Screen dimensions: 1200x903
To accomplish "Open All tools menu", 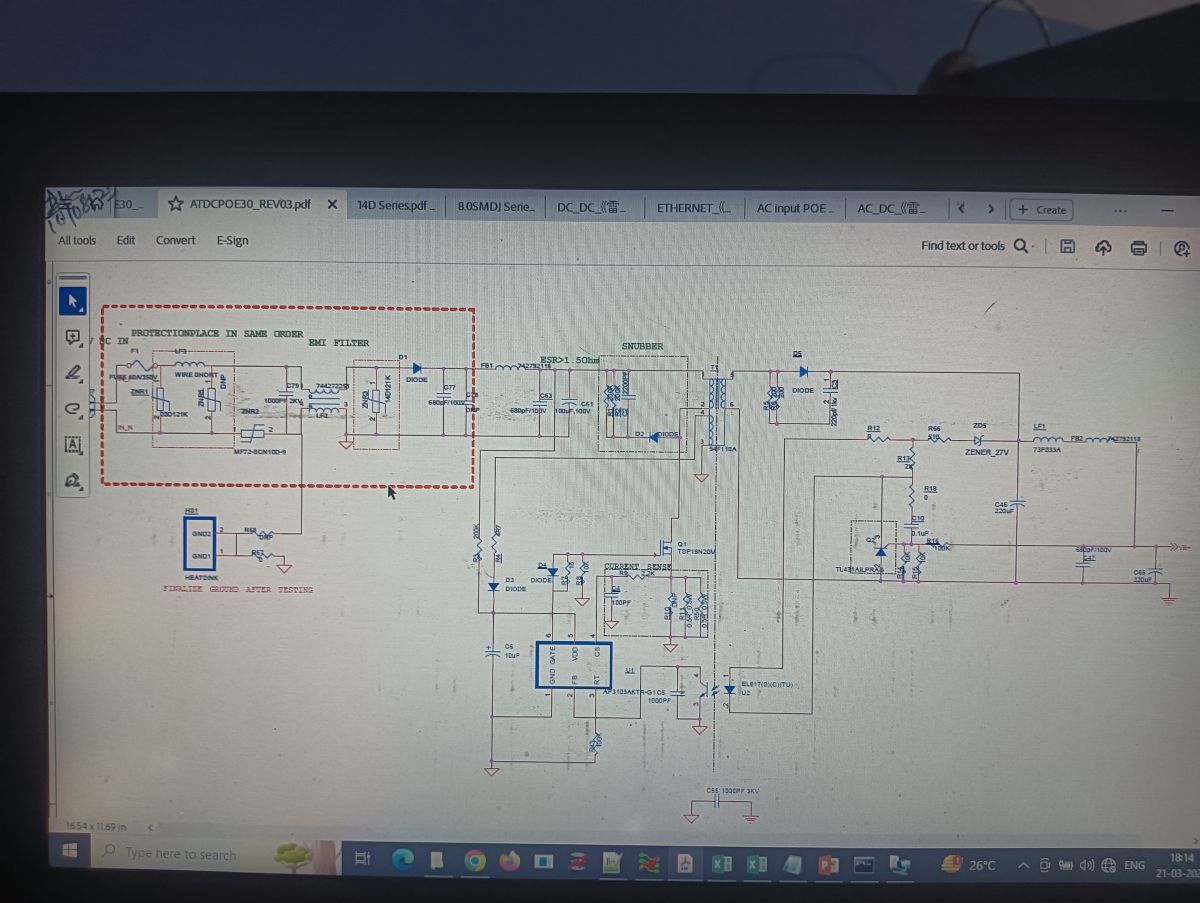I will [x=77, y=240].
